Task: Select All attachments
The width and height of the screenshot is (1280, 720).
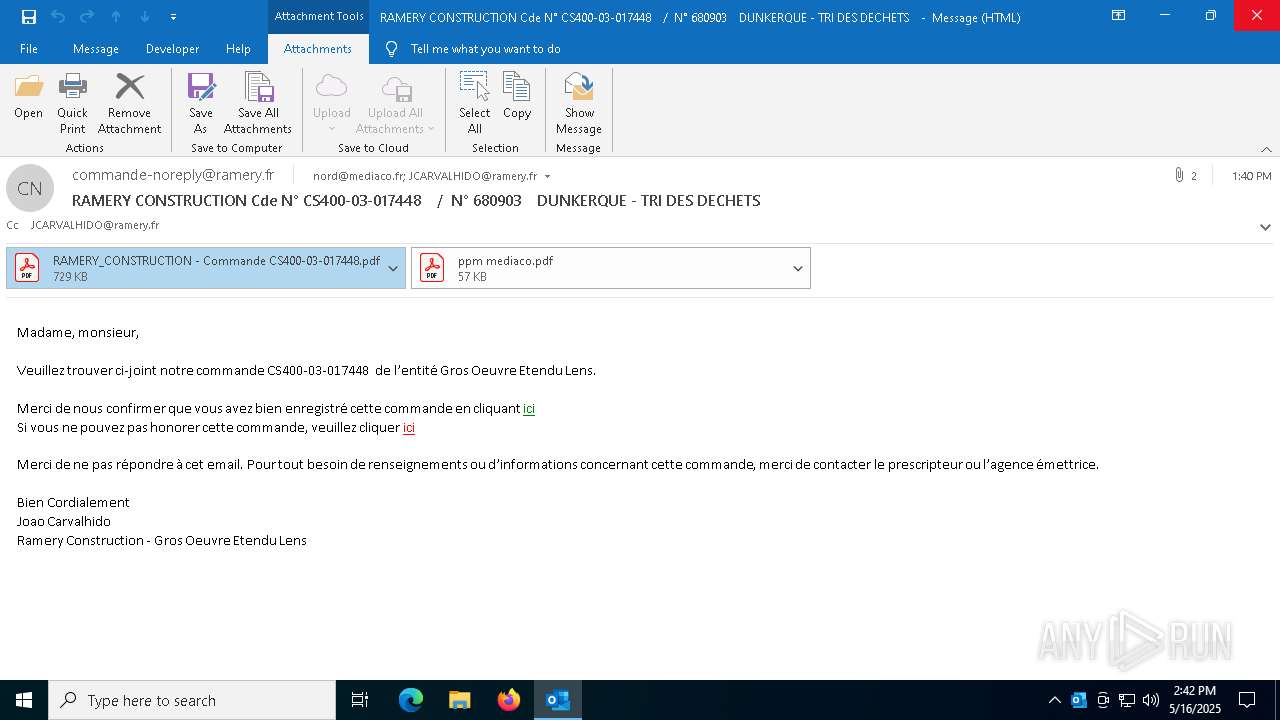Action: click(x=475, y=103)
